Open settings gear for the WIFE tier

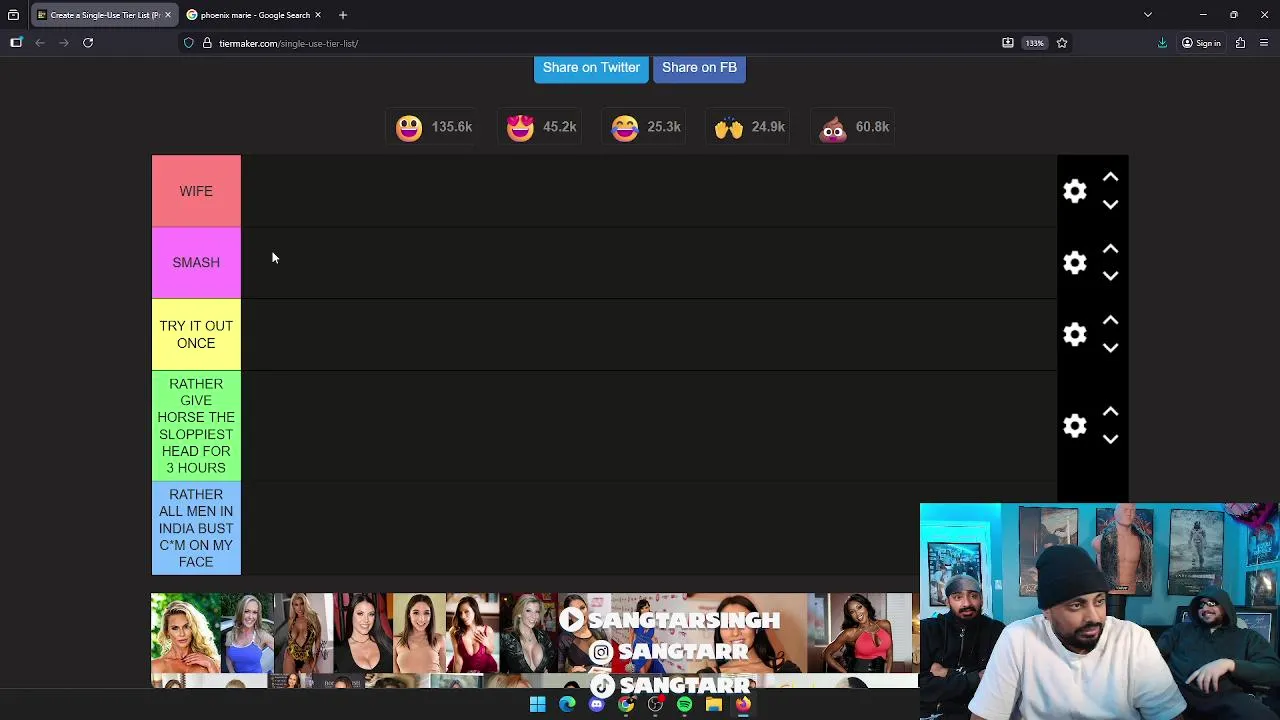point(1075,191)
